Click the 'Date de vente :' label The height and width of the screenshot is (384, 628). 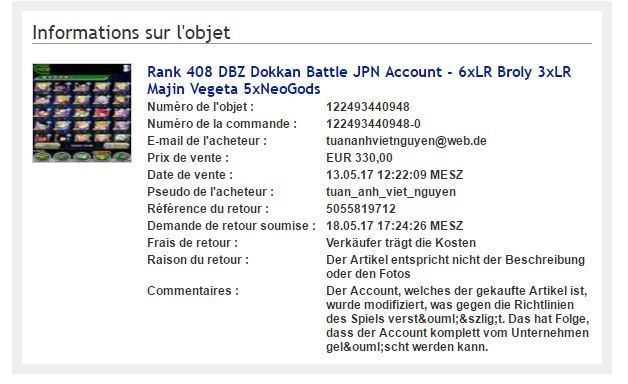[x=190, y=175]
